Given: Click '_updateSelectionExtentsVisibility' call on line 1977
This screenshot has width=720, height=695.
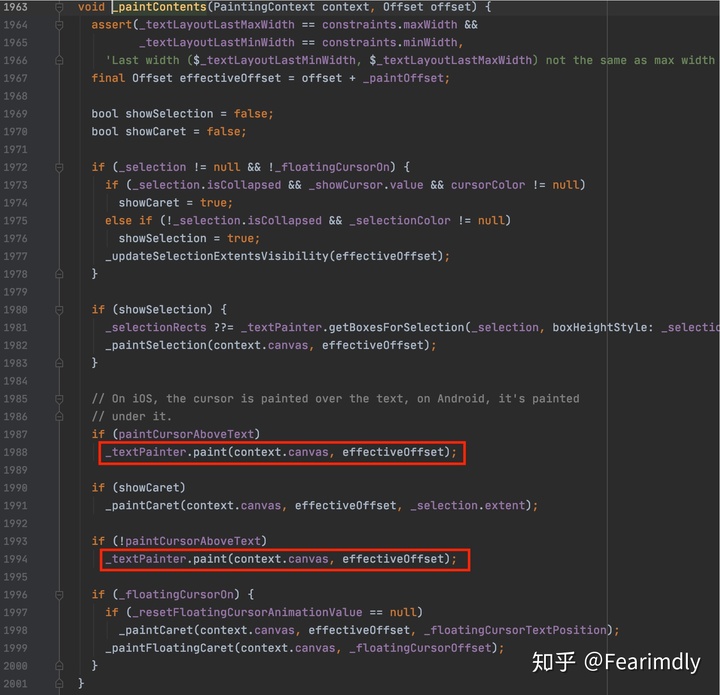Looking at the screenshot, I should tap(217, 256).
